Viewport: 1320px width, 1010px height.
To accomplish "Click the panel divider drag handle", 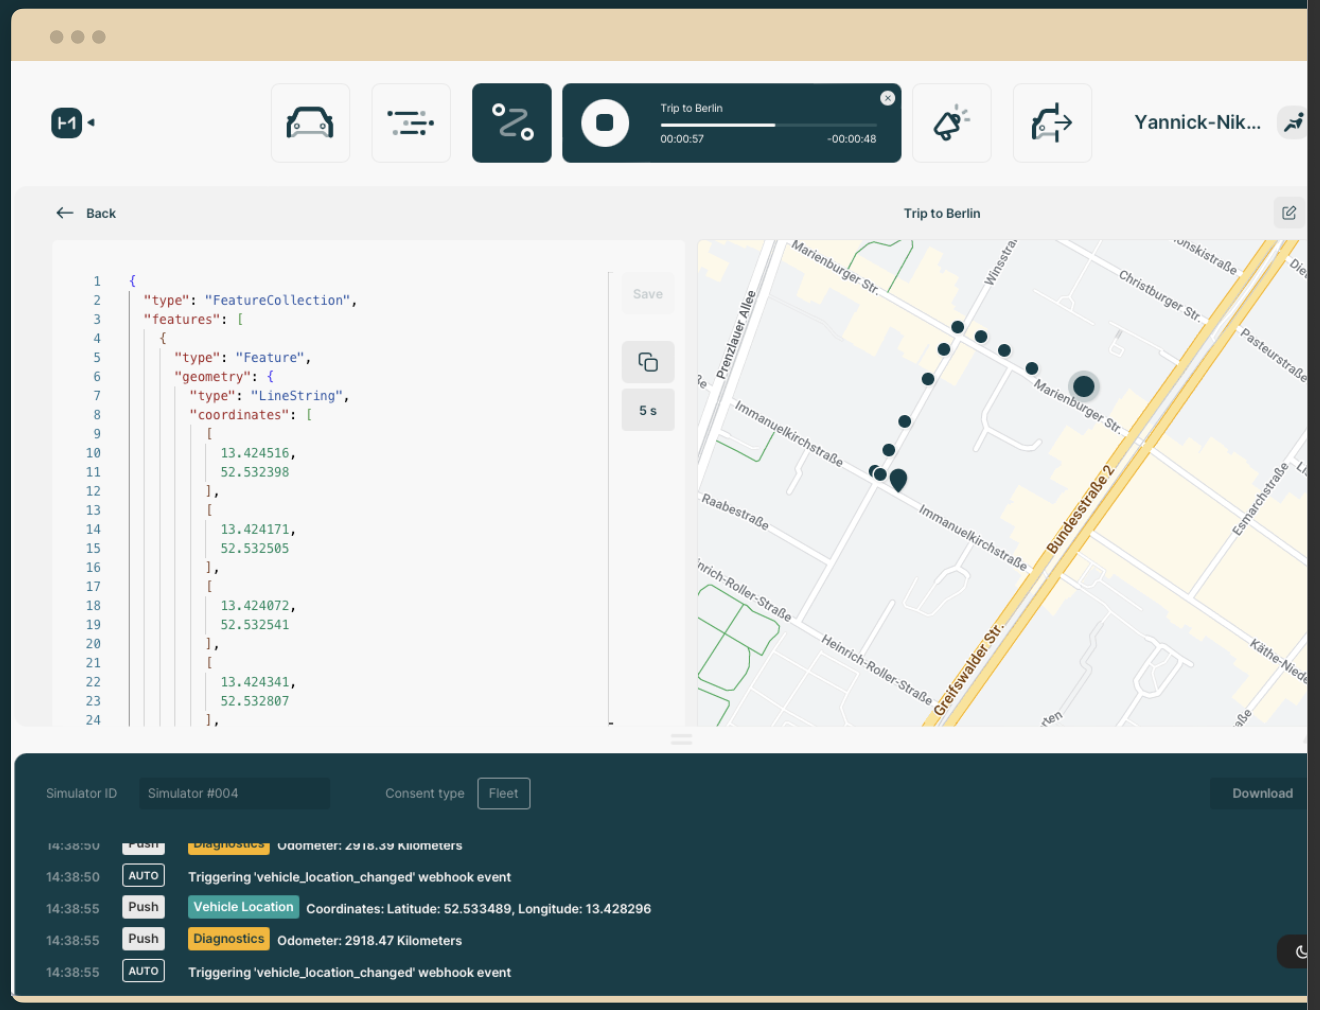I will [682, 739].
